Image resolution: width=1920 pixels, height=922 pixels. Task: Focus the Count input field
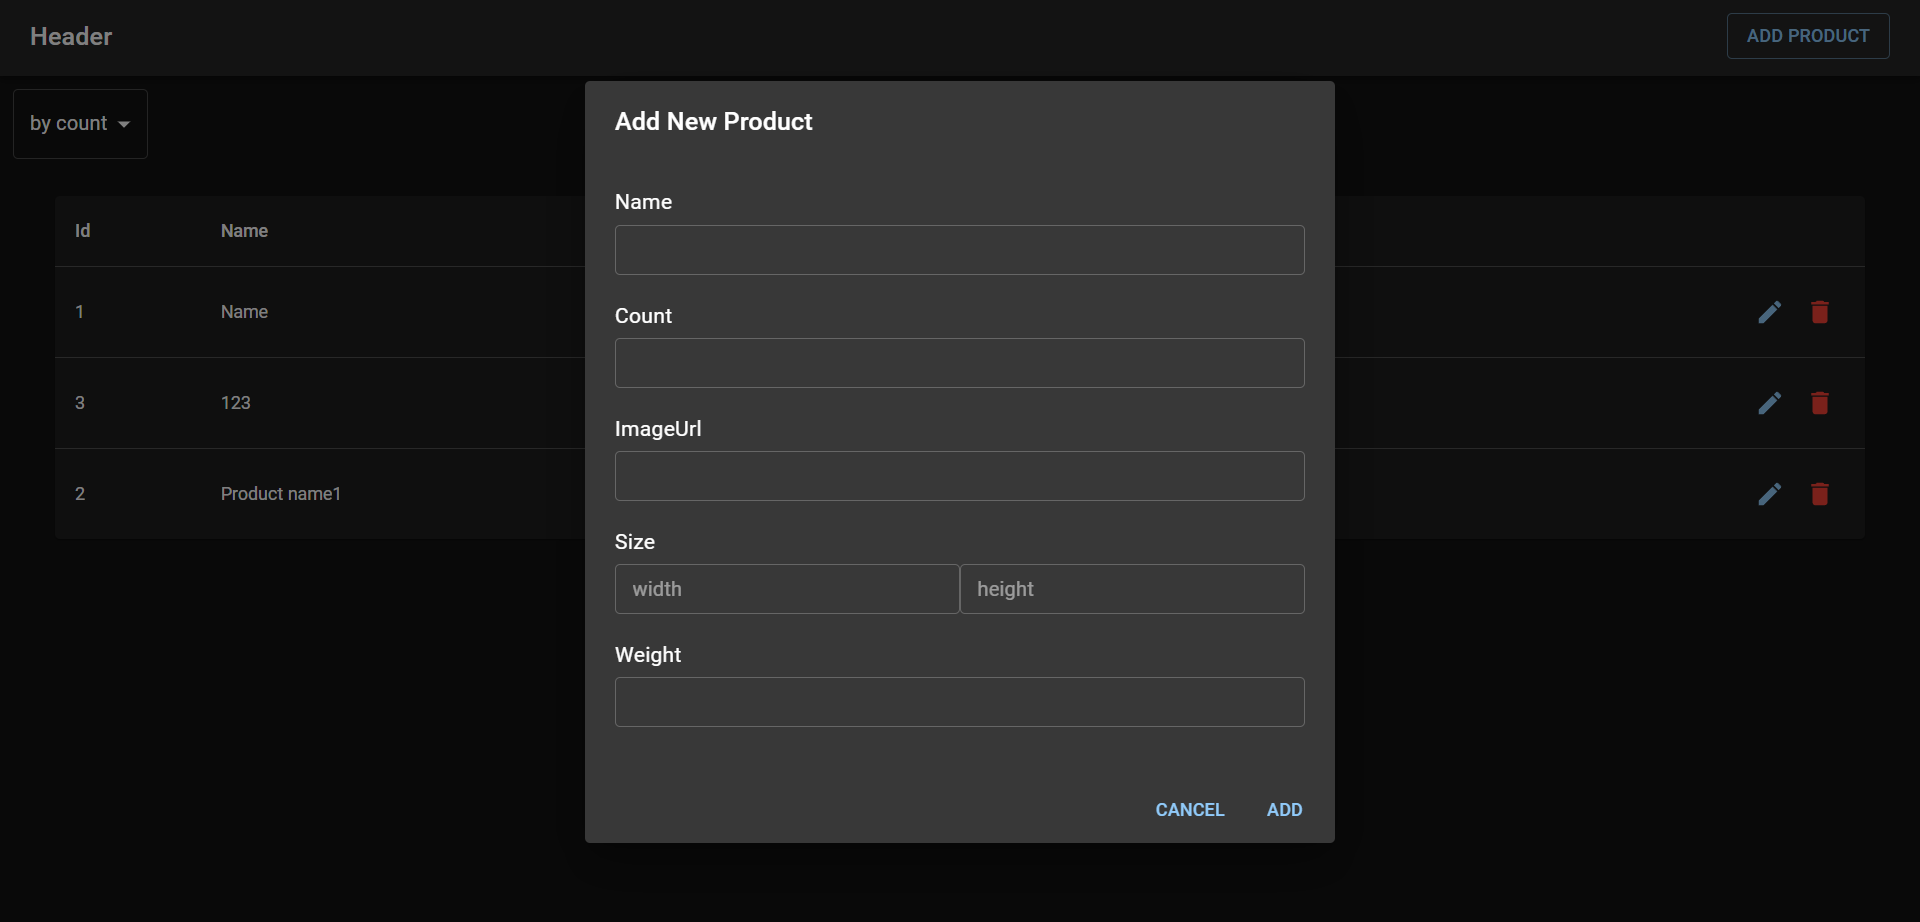click(959, 363)
